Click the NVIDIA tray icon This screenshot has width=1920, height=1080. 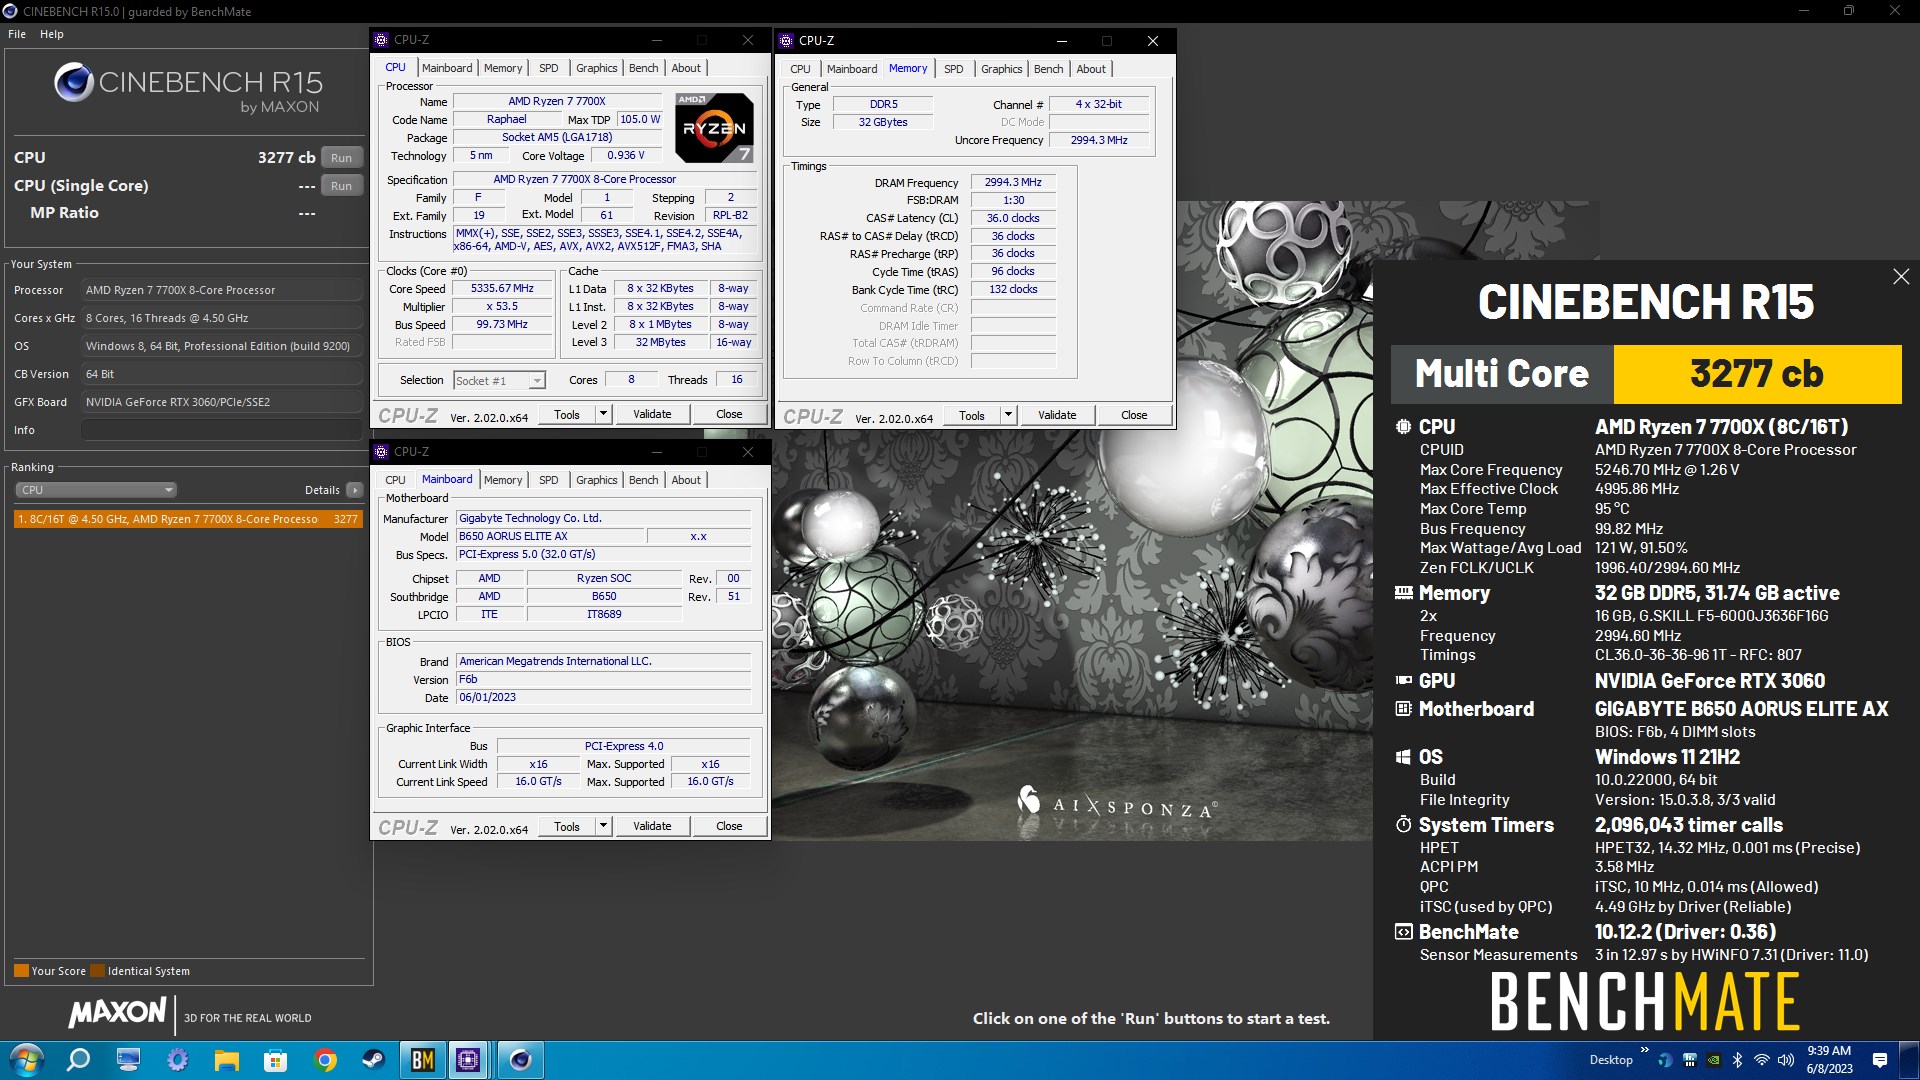1714,1060
